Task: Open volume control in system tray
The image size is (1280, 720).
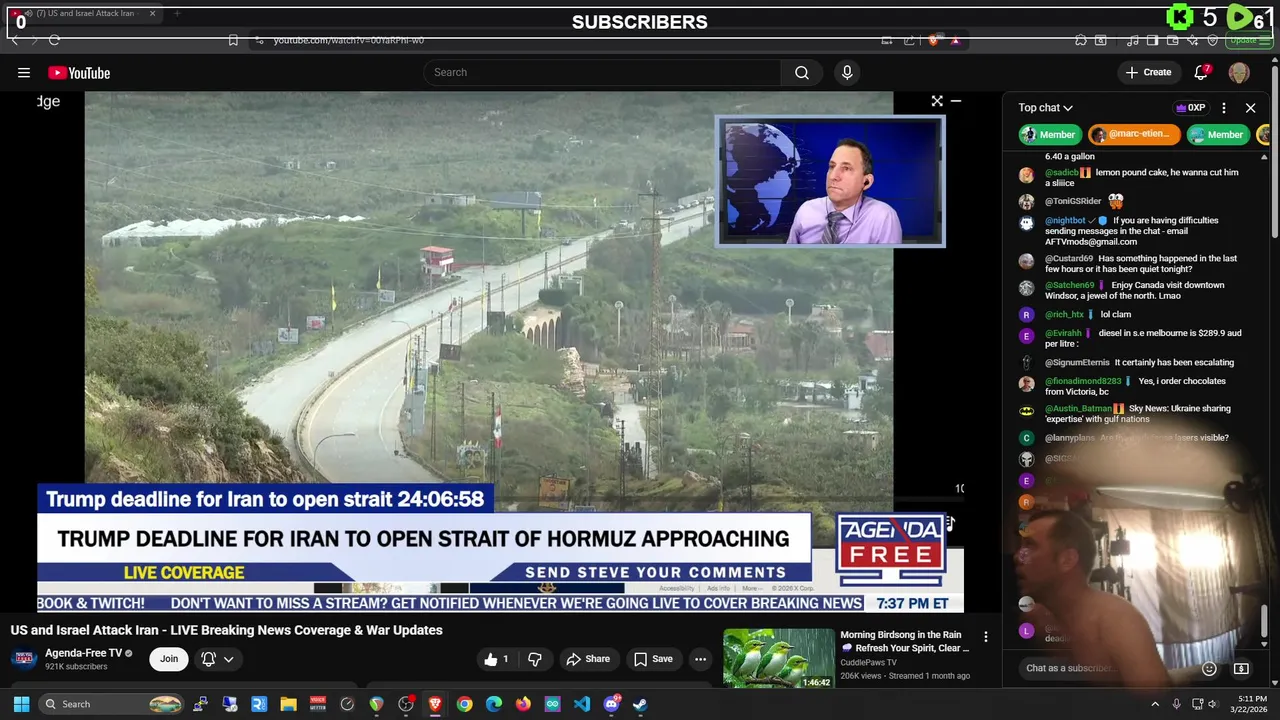Action: point(1213,704)
